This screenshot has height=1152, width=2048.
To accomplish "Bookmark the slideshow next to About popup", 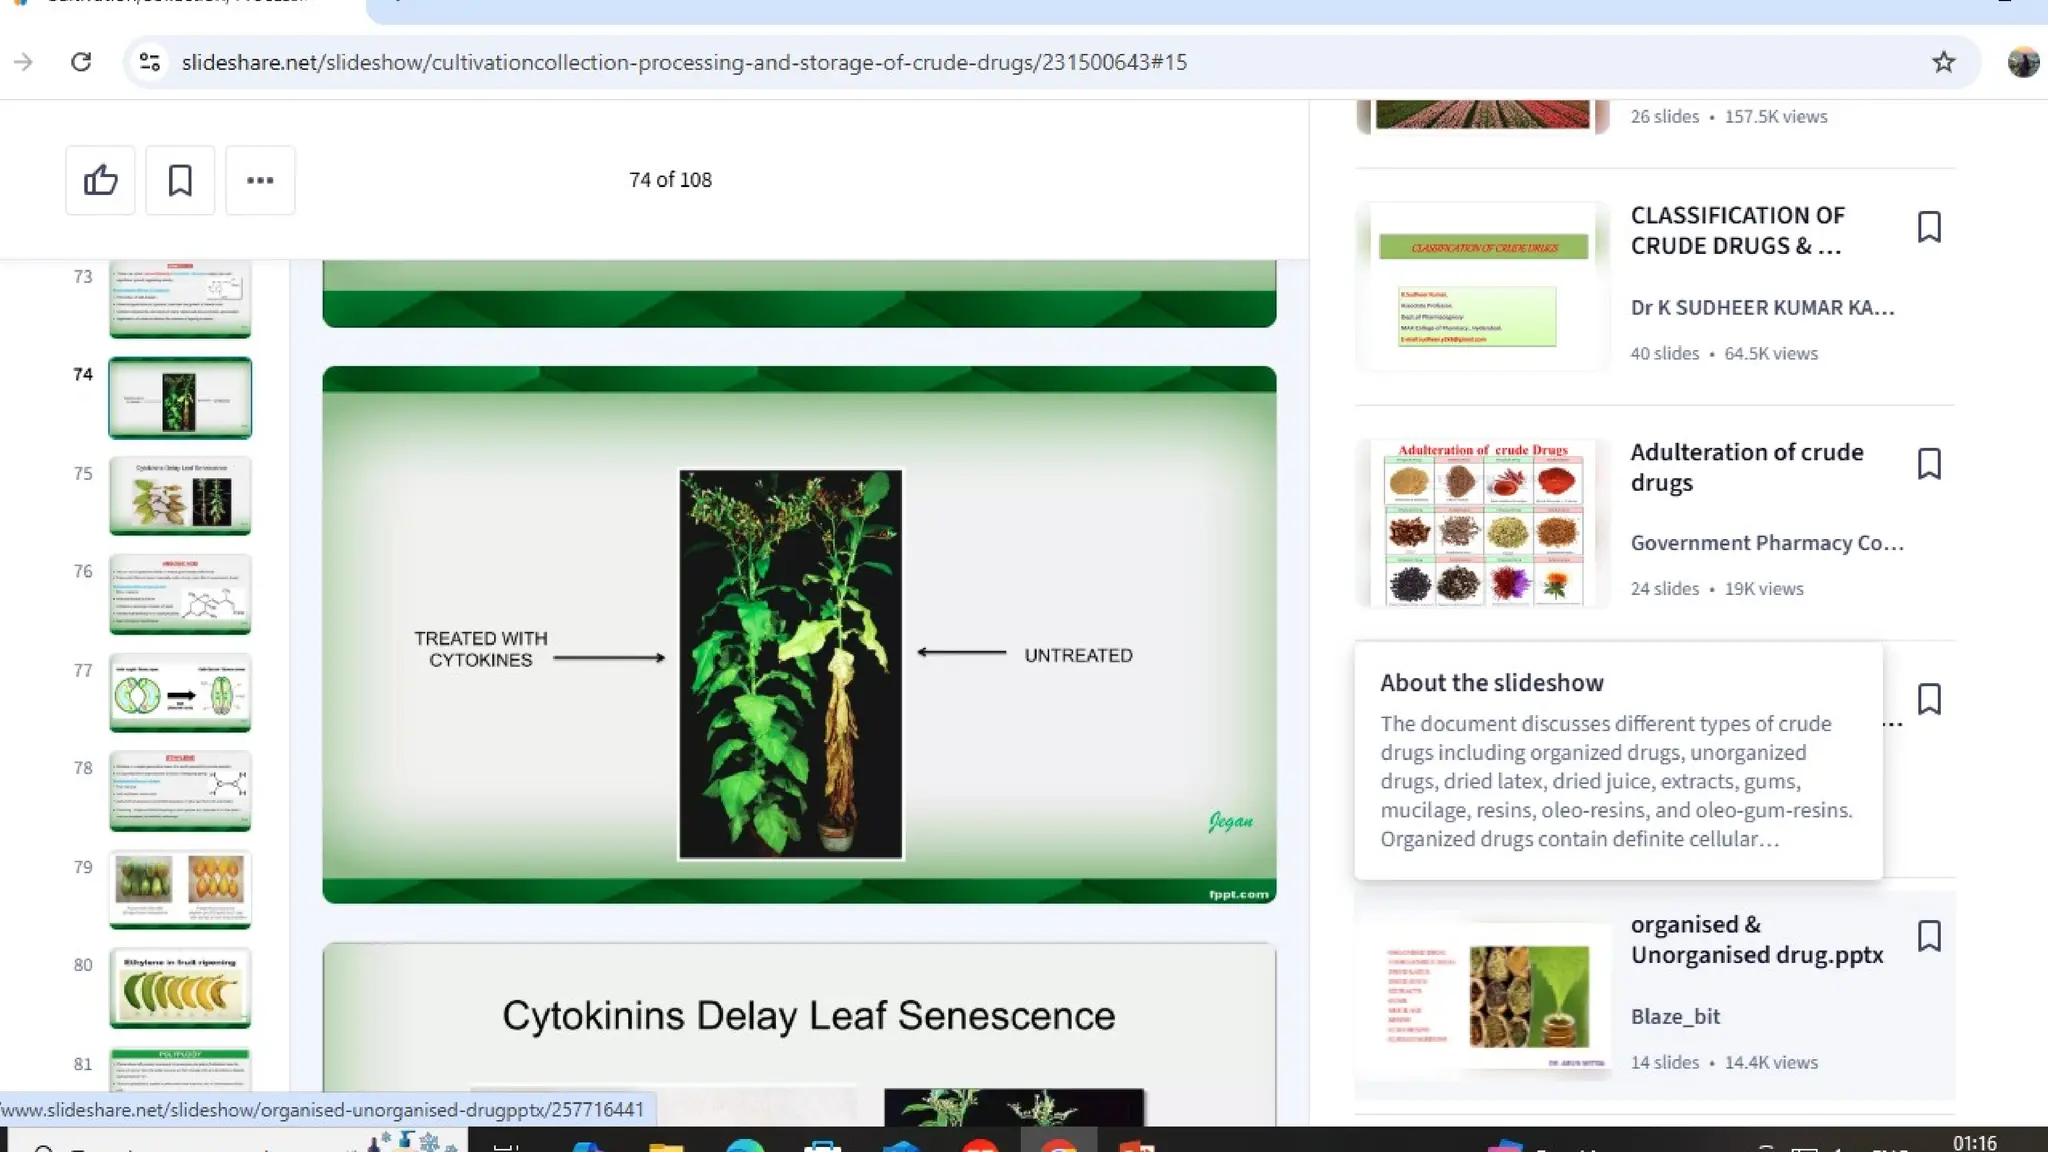I will click(1929, 699).
